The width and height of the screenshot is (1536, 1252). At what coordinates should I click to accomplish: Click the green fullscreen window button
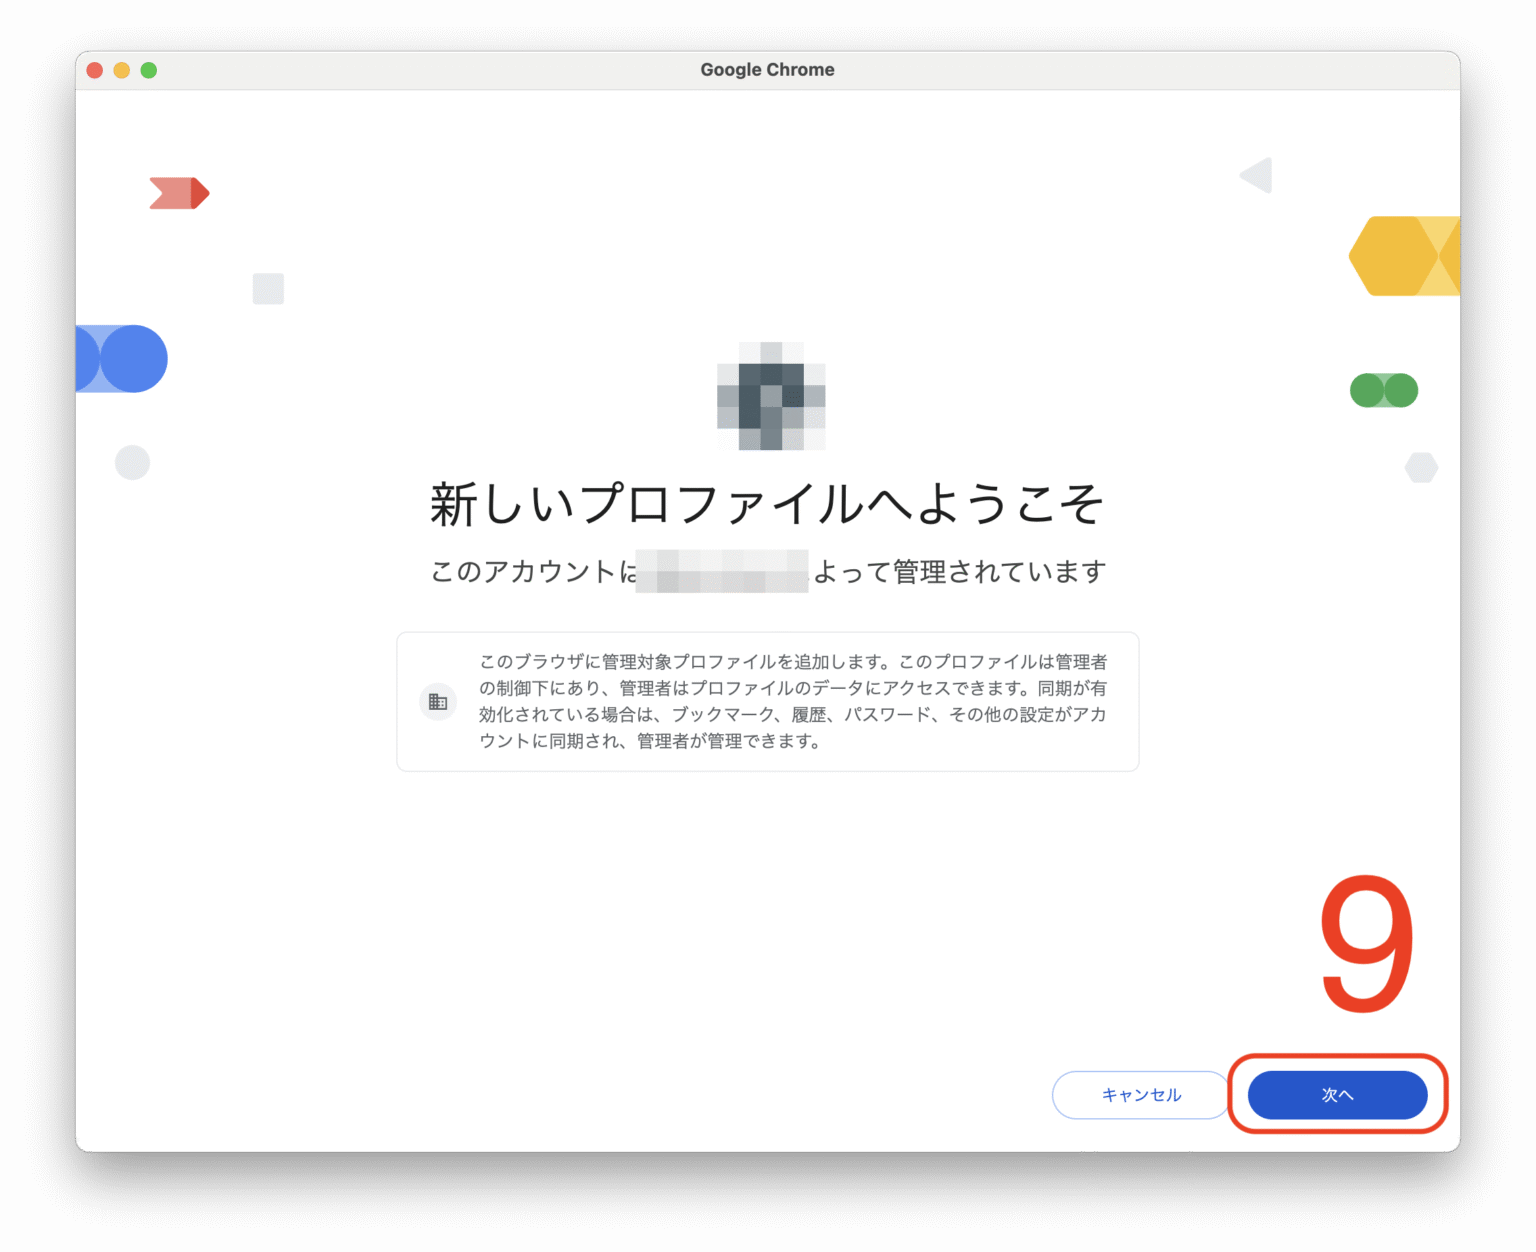pos(149,70)
